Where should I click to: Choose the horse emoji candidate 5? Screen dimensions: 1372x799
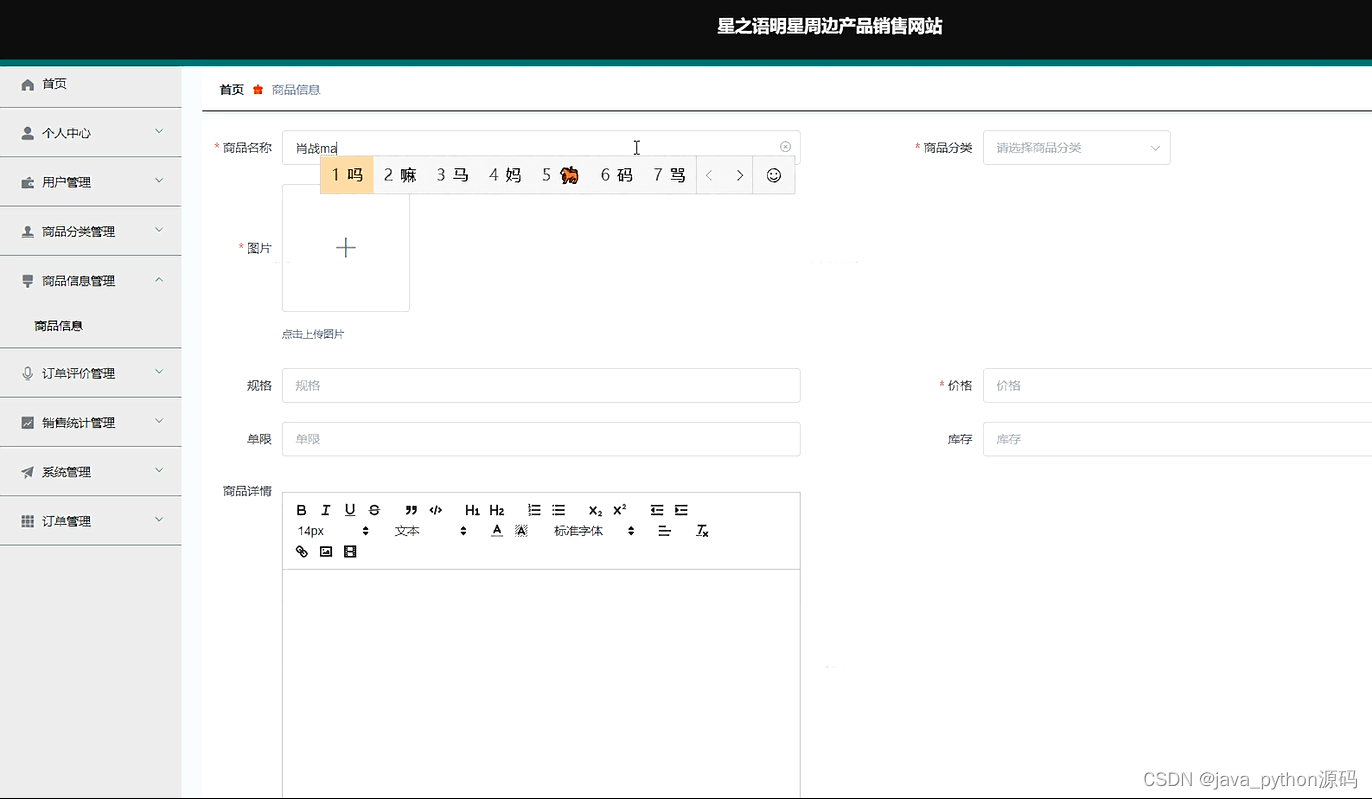(561, 175)
